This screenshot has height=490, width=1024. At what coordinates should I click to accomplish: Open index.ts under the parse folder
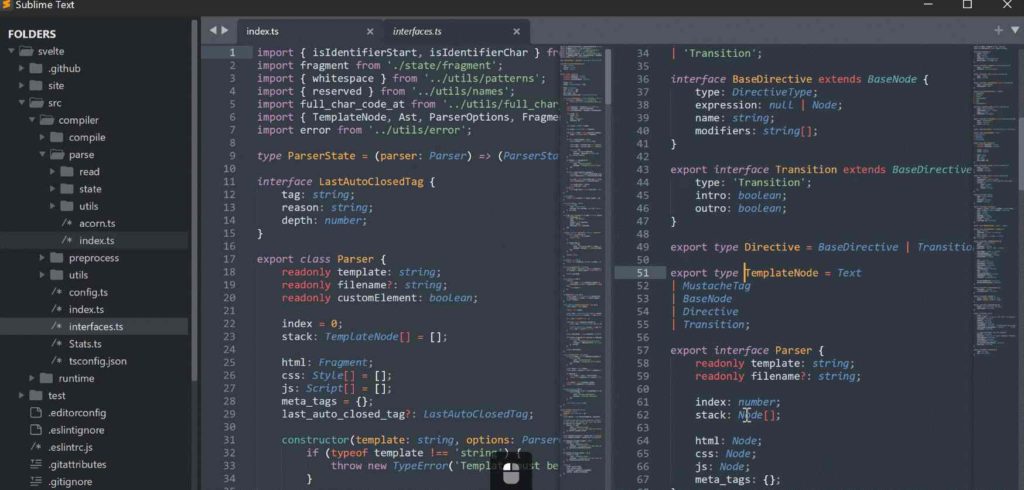97,240
